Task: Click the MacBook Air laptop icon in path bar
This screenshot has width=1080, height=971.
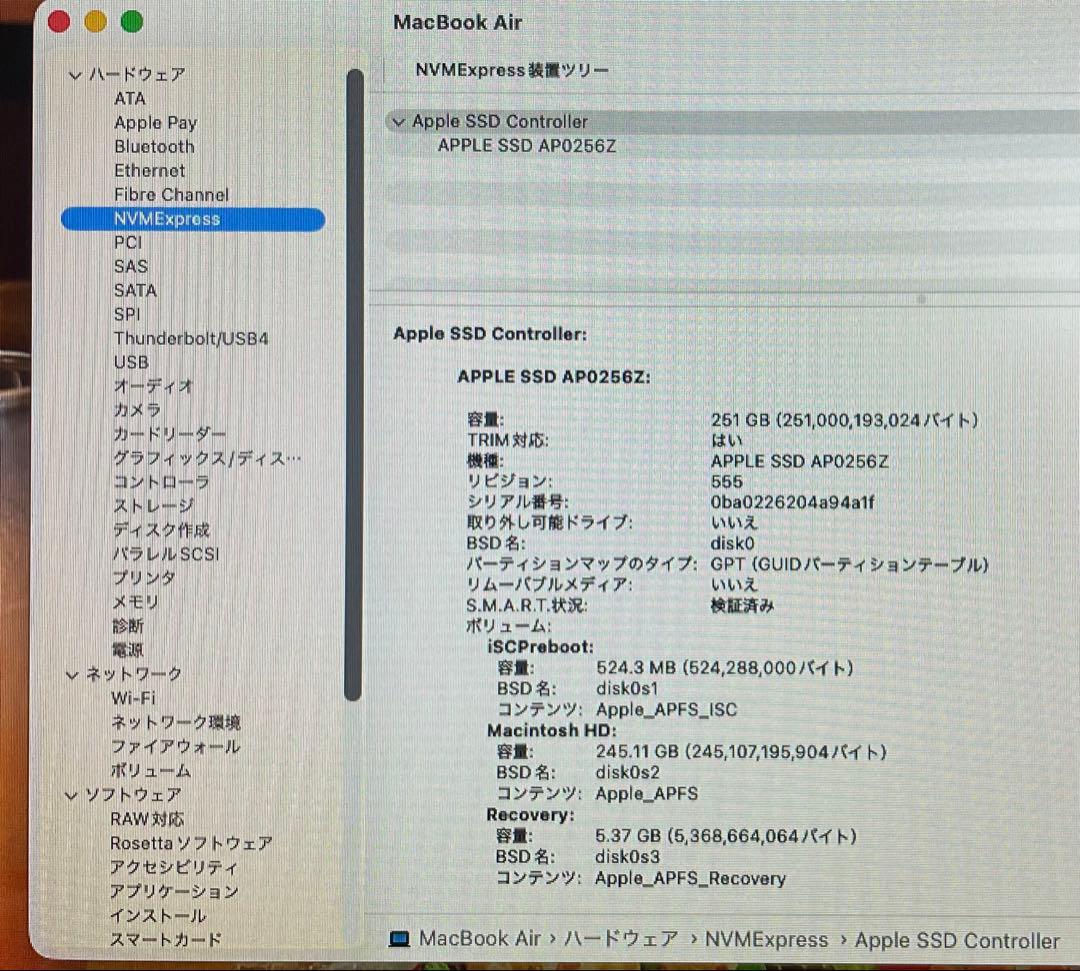Action: [x=399, y=939]
